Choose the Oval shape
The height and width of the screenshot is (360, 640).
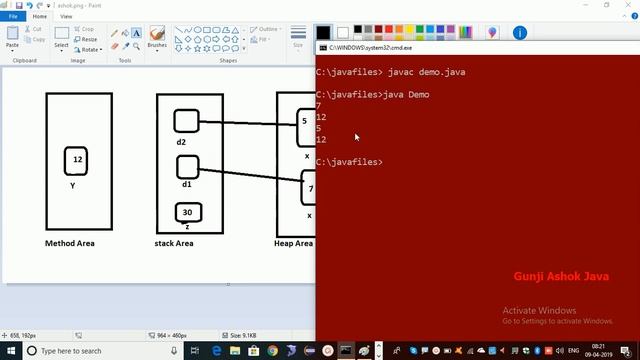coord(198,30)
